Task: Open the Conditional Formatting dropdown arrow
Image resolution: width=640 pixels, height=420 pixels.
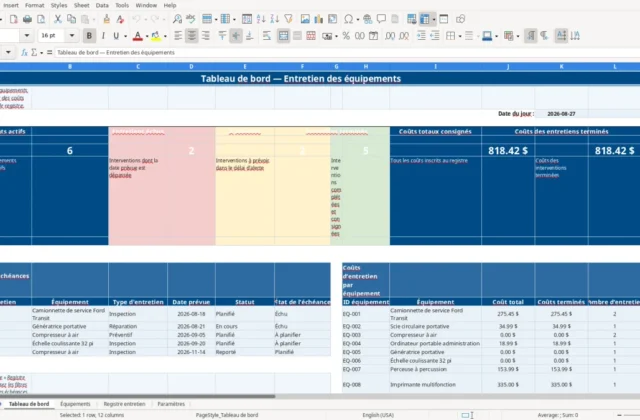Action: click(518, 36)
